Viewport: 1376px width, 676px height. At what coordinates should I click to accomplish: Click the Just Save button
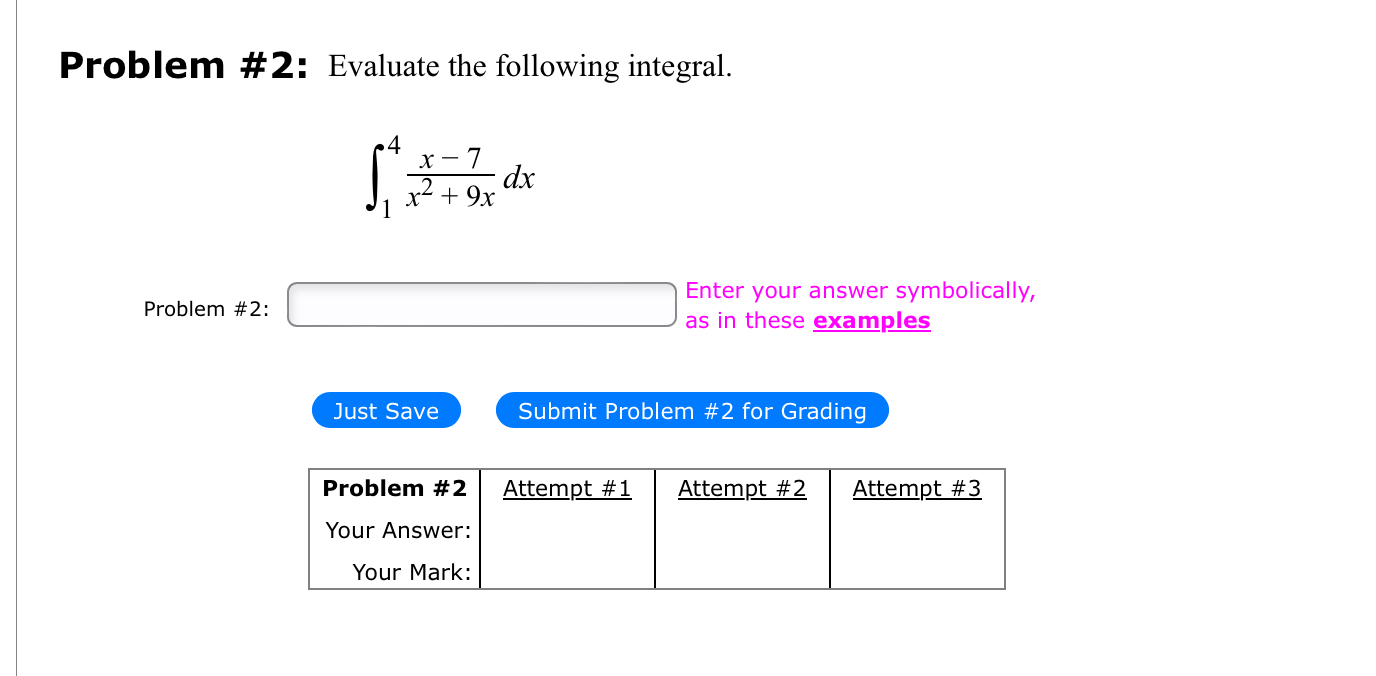(386, 410)
